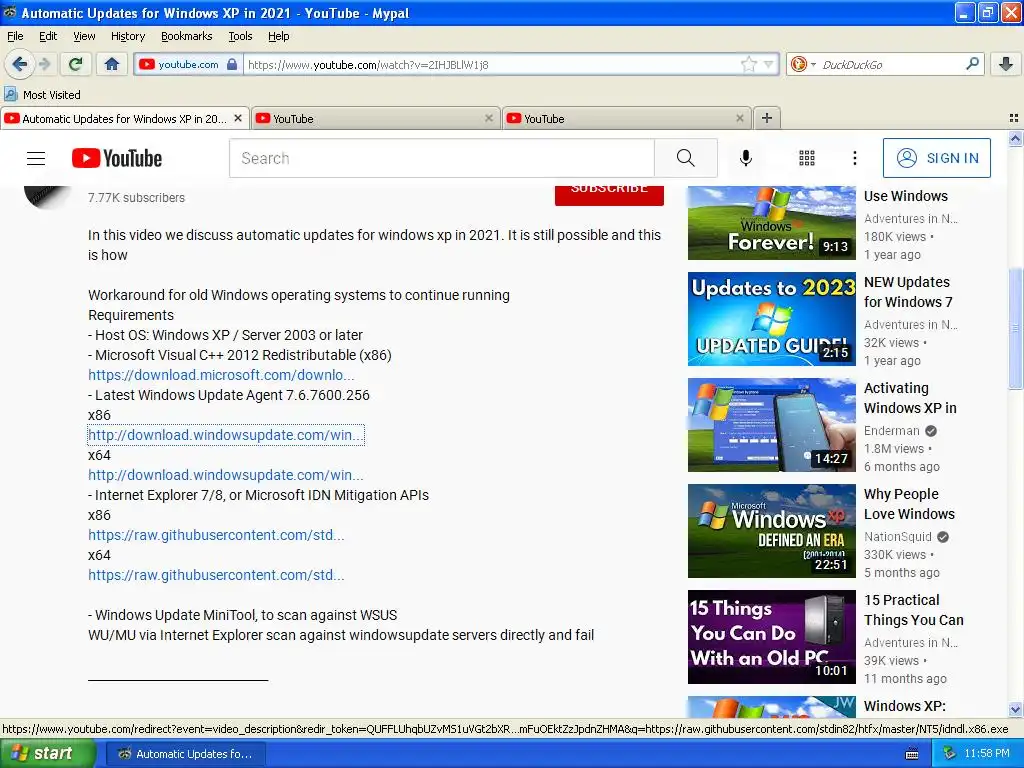Click the red SUBSCRIBE button
1024x768 pixels.
coord(609,195)
